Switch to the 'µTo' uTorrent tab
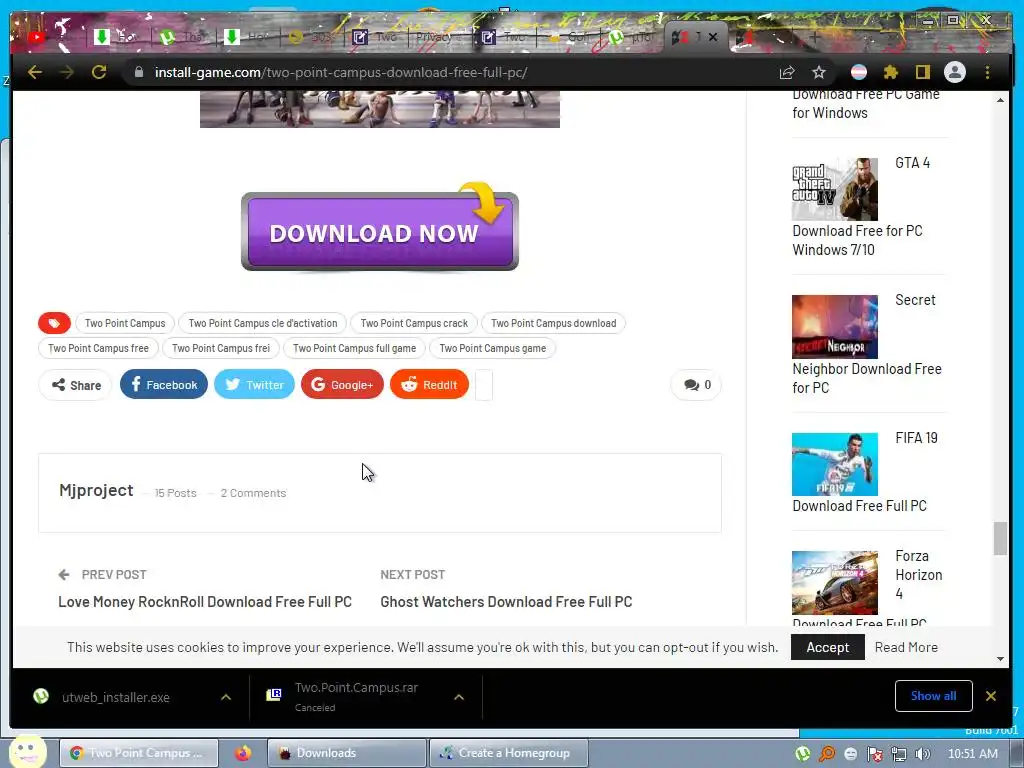 click(x=632, y=37)
